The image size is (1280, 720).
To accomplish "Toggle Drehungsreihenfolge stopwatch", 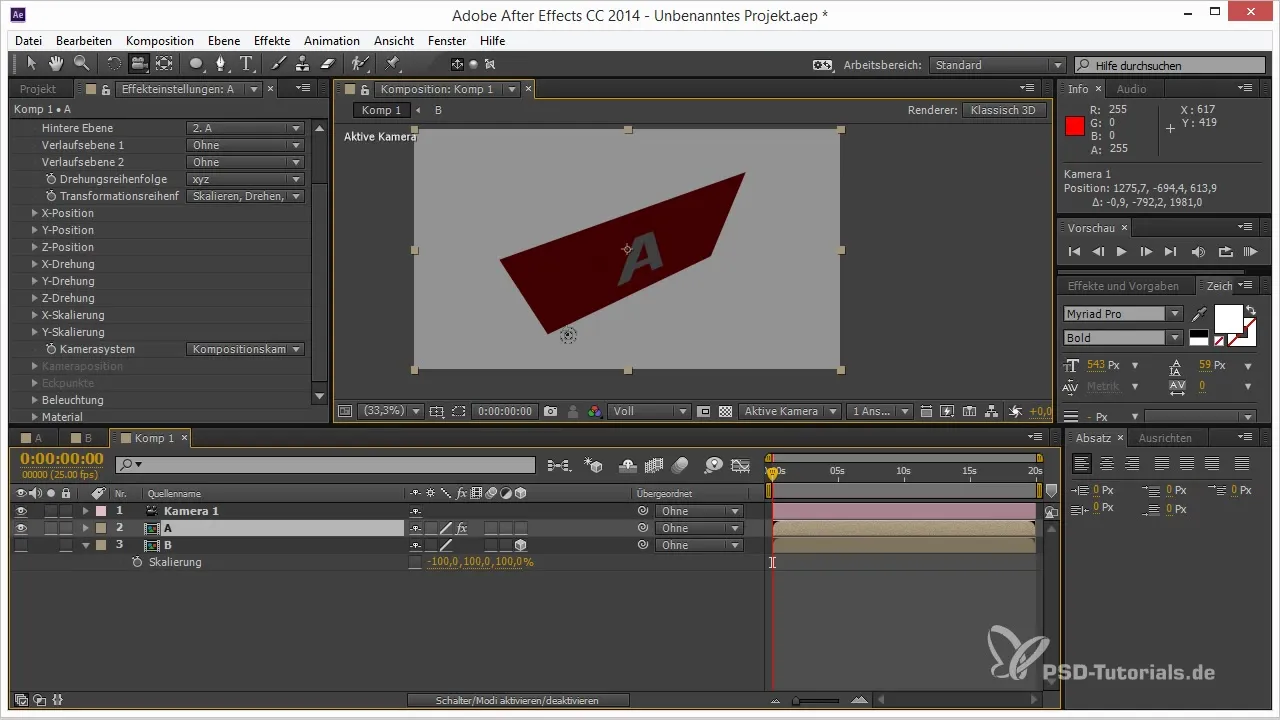I will point(51,179).
